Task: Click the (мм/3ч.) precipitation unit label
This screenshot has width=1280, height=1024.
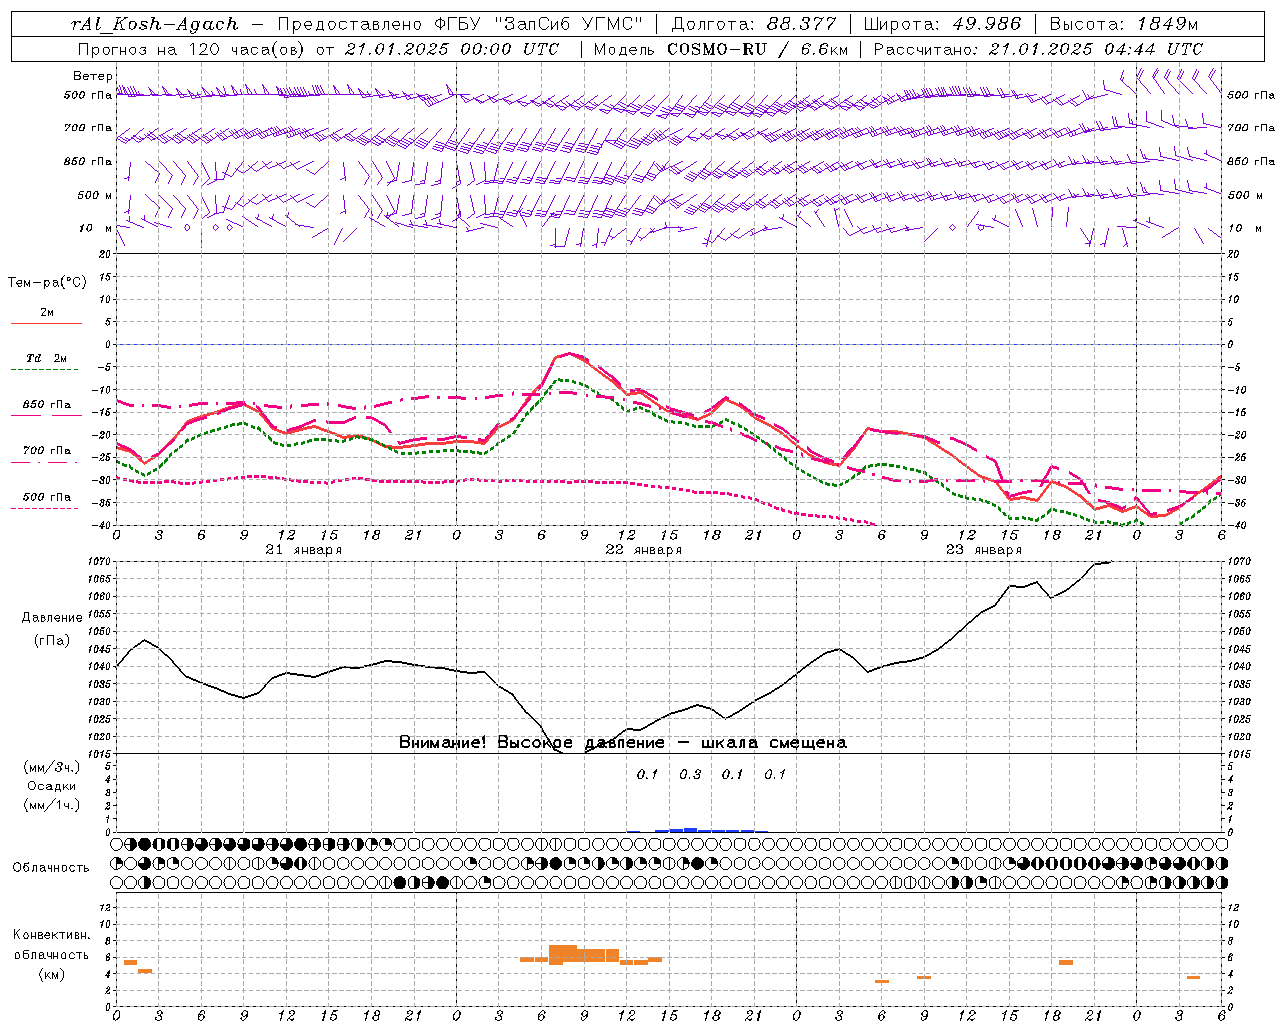Action: pos(52,767)
